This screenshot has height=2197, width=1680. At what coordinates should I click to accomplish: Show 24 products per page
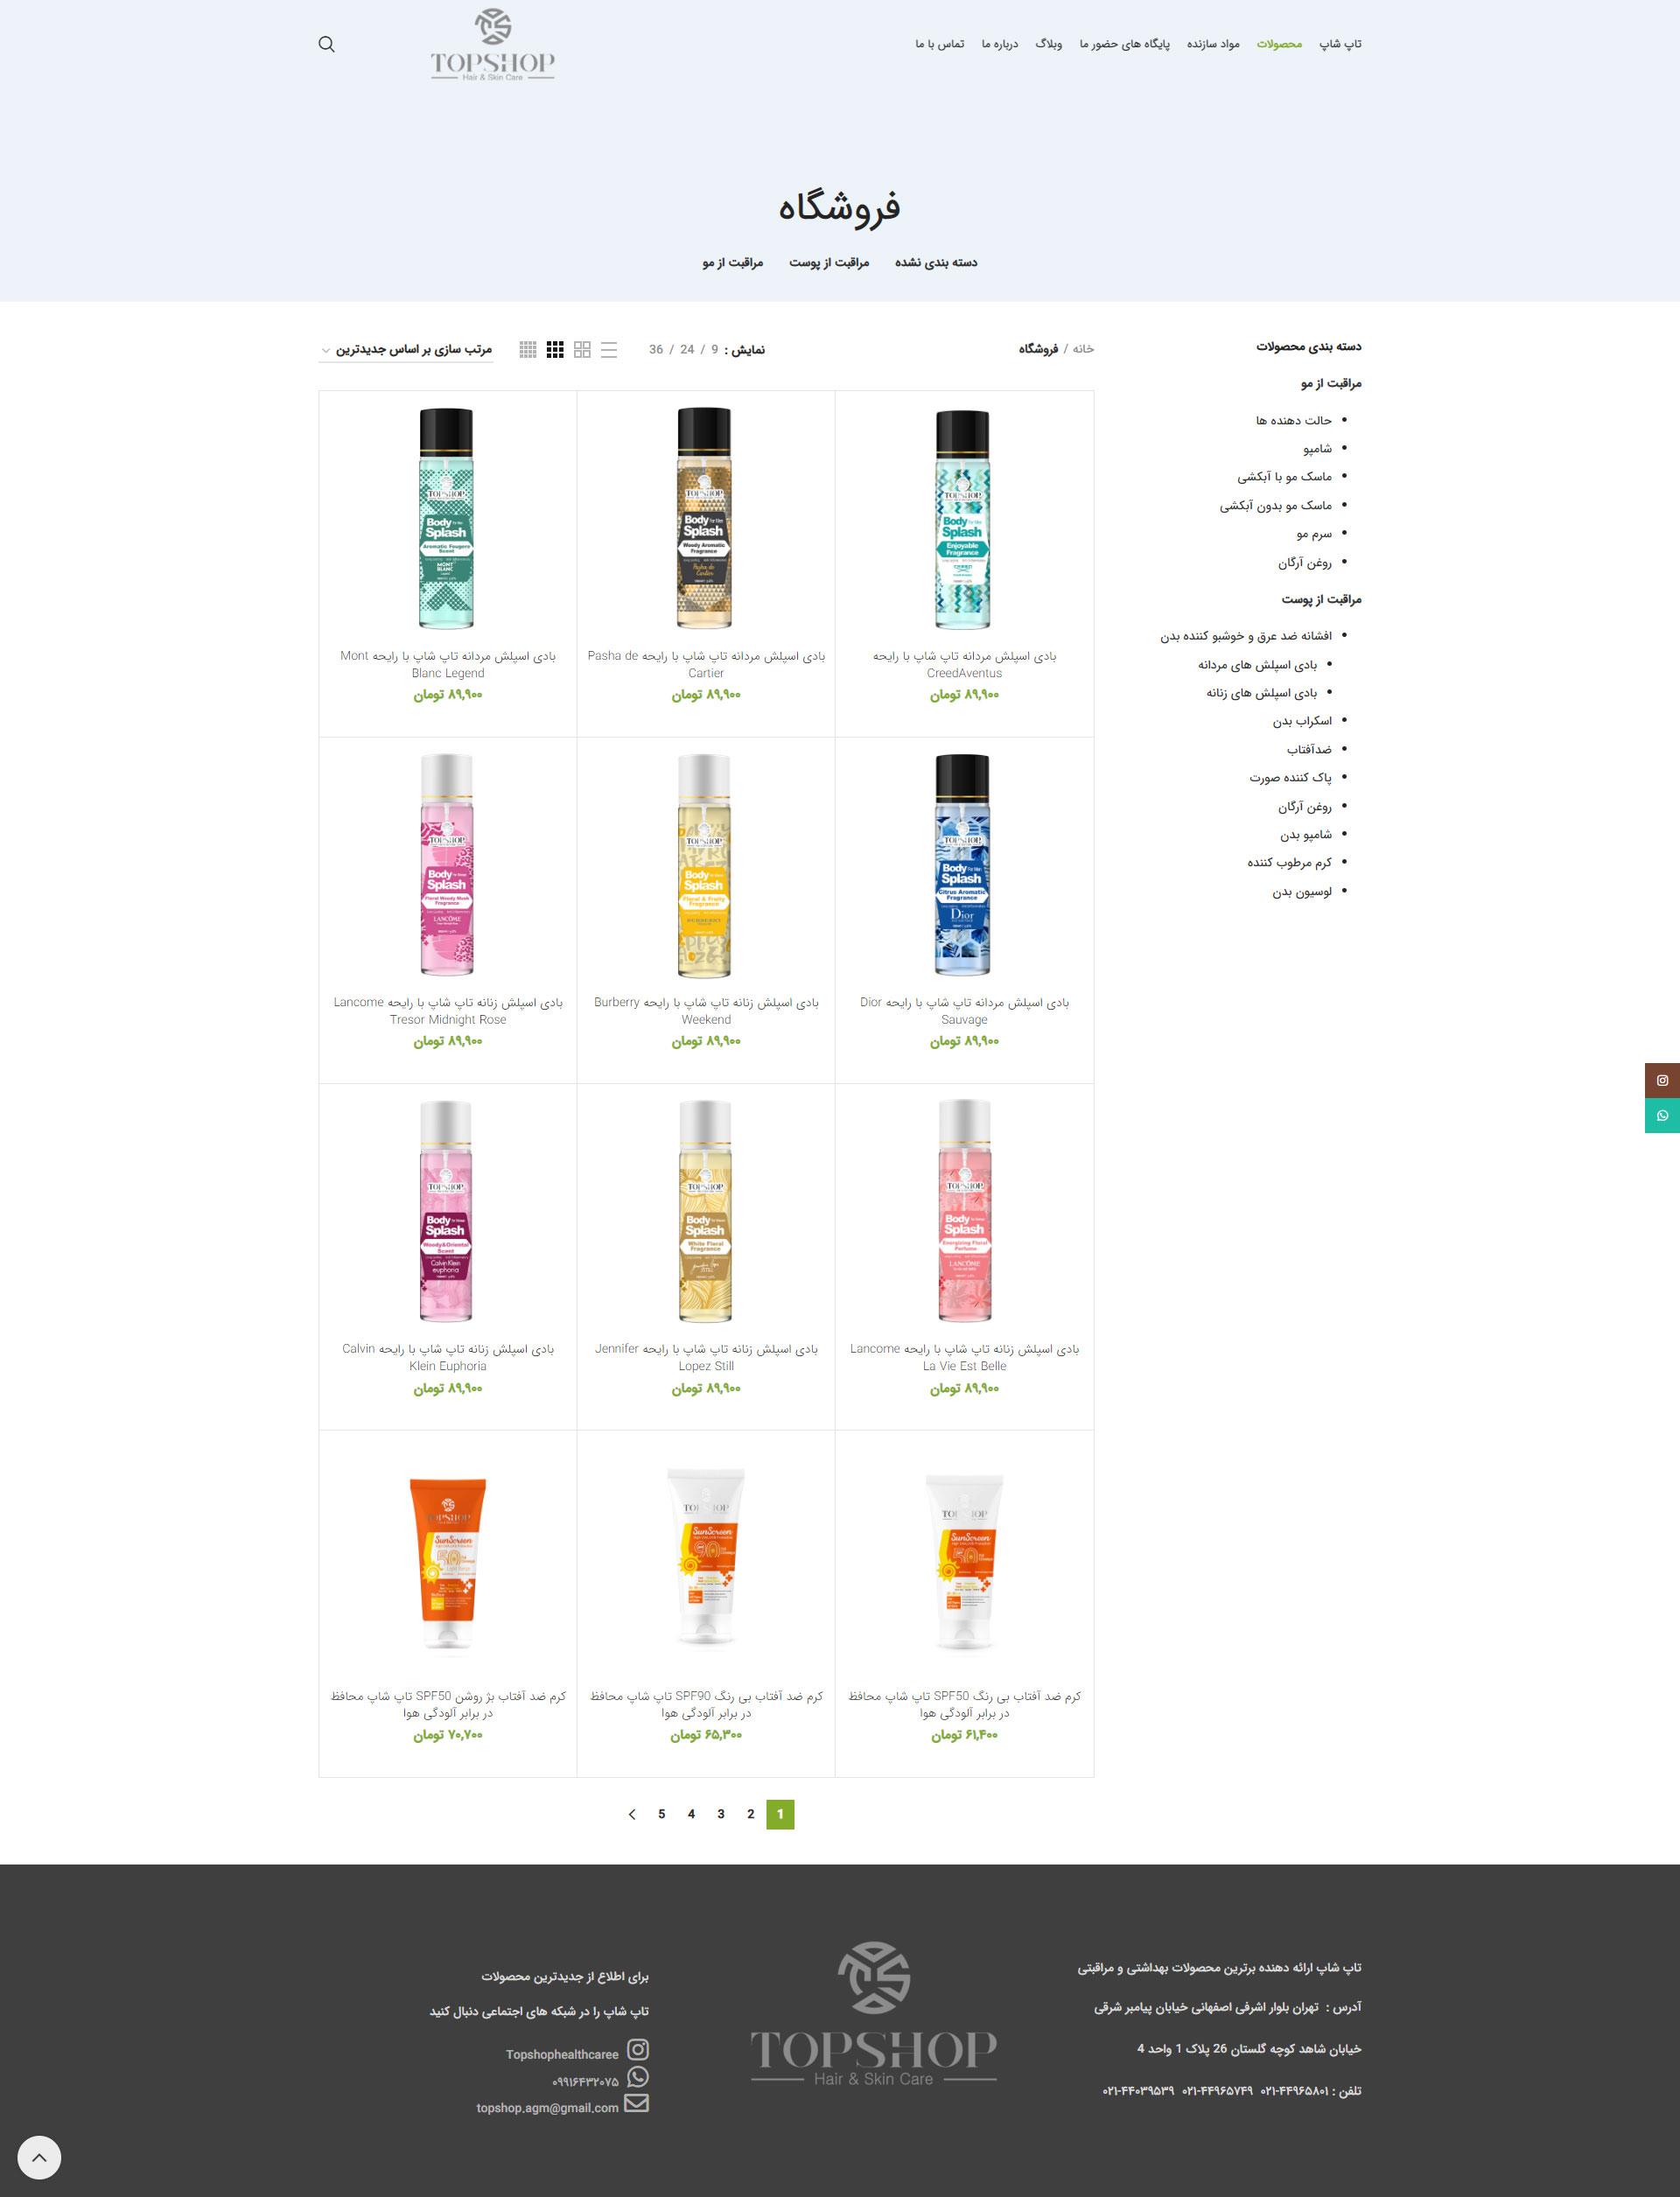[x=687, y=350]
